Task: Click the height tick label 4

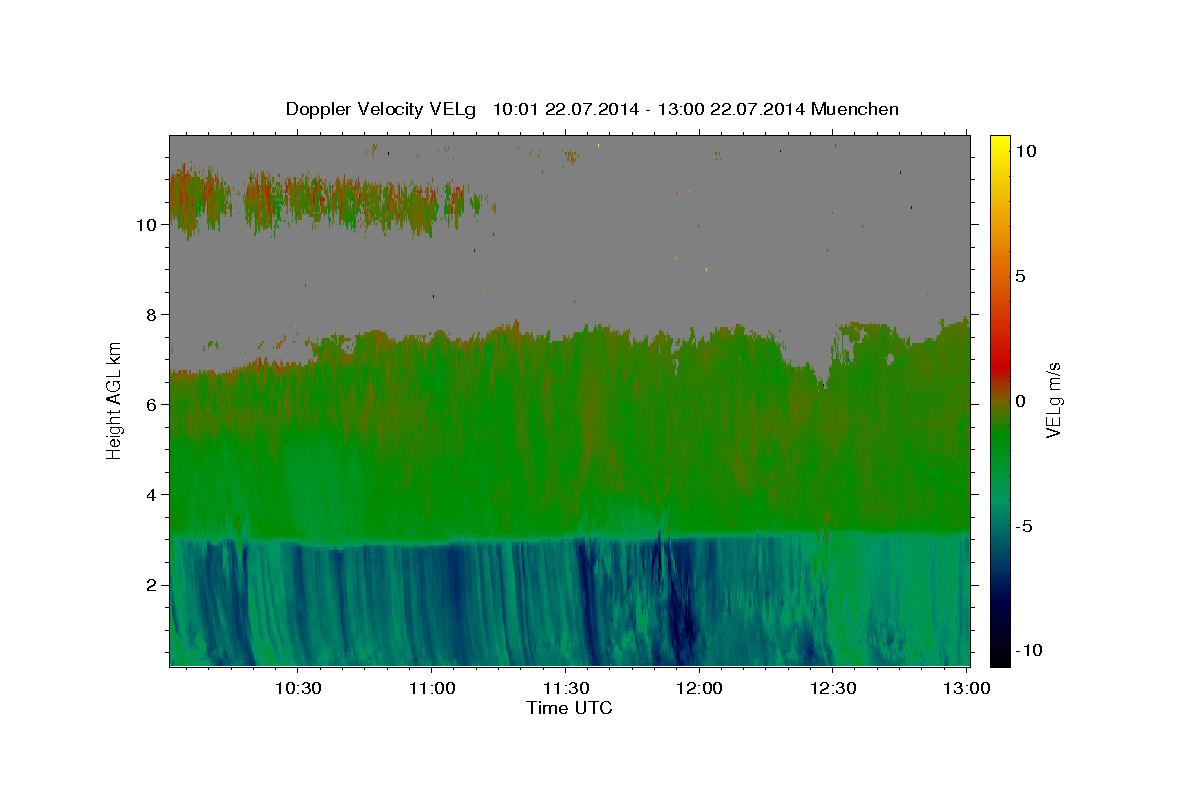Action: tap(151, 495)
